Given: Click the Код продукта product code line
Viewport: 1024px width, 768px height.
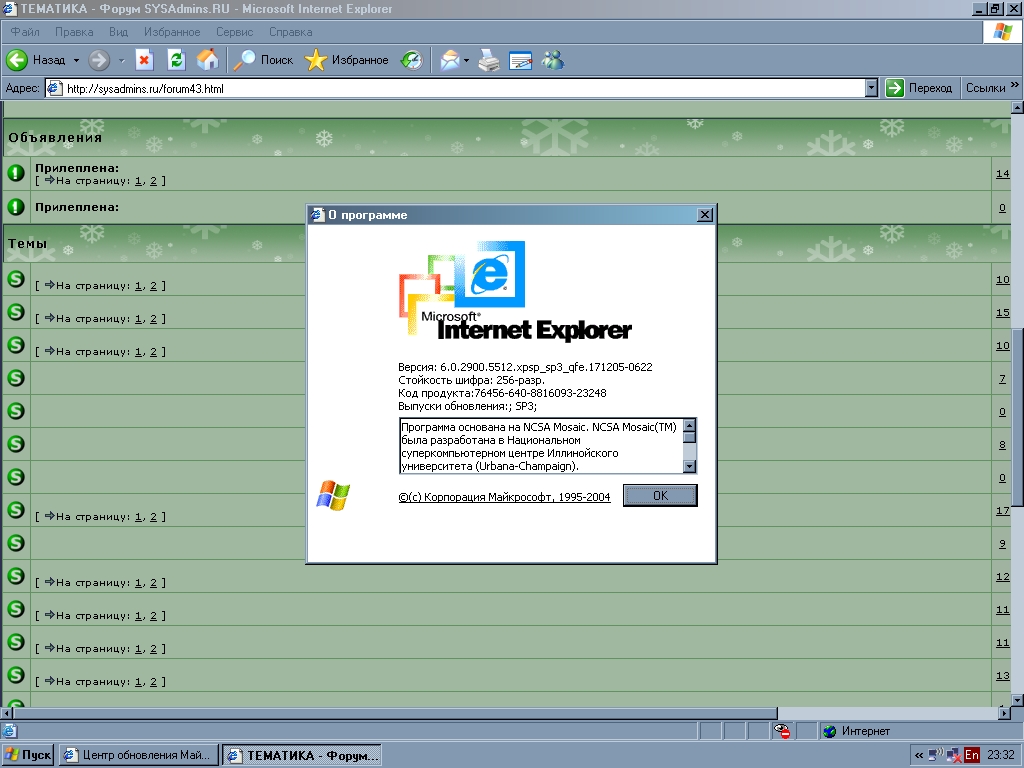Looking at the screenshot, I should coord(502,393).
